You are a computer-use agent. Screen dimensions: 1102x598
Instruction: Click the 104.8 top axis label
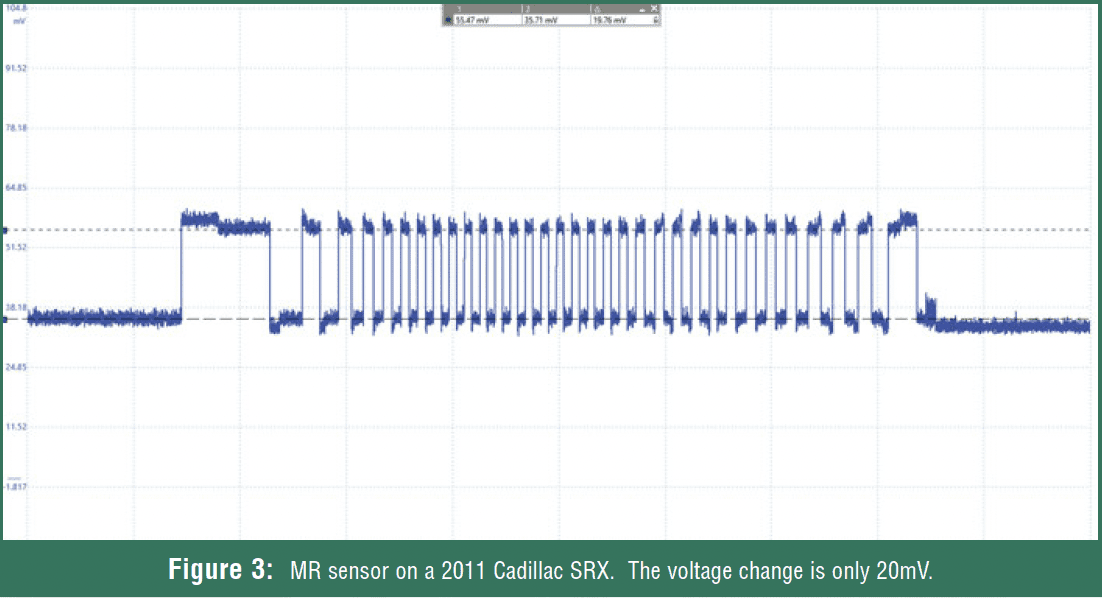coord(14,7)
